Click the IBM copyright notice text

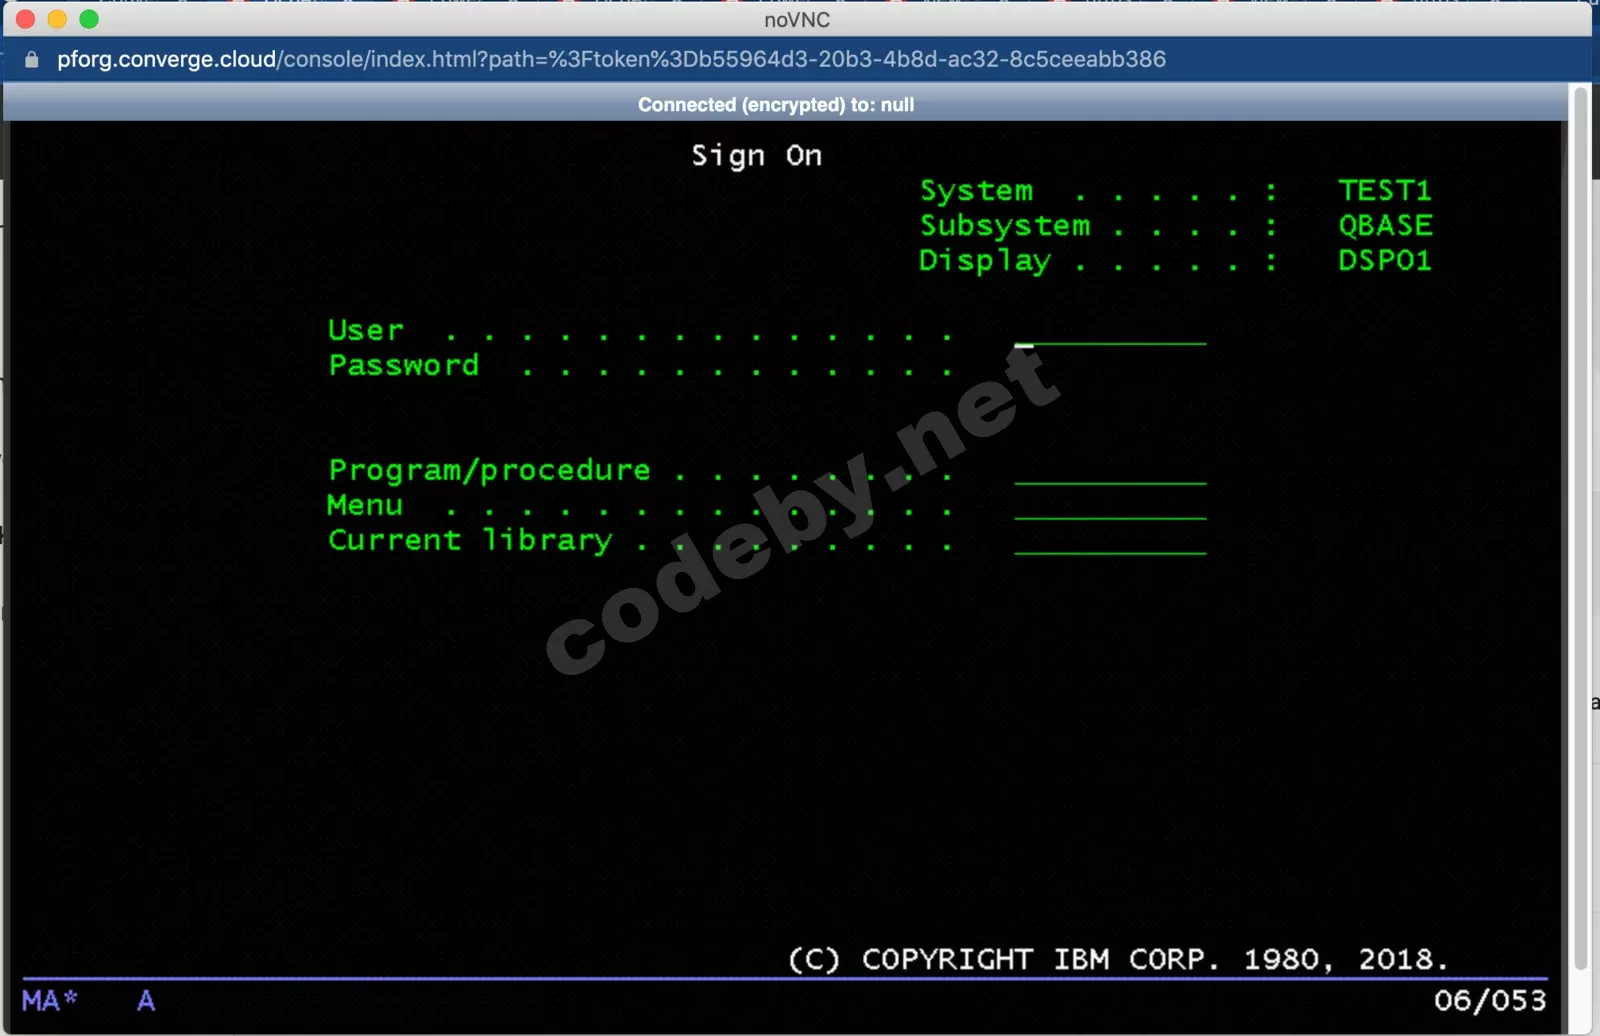[x=1117, y=959]
